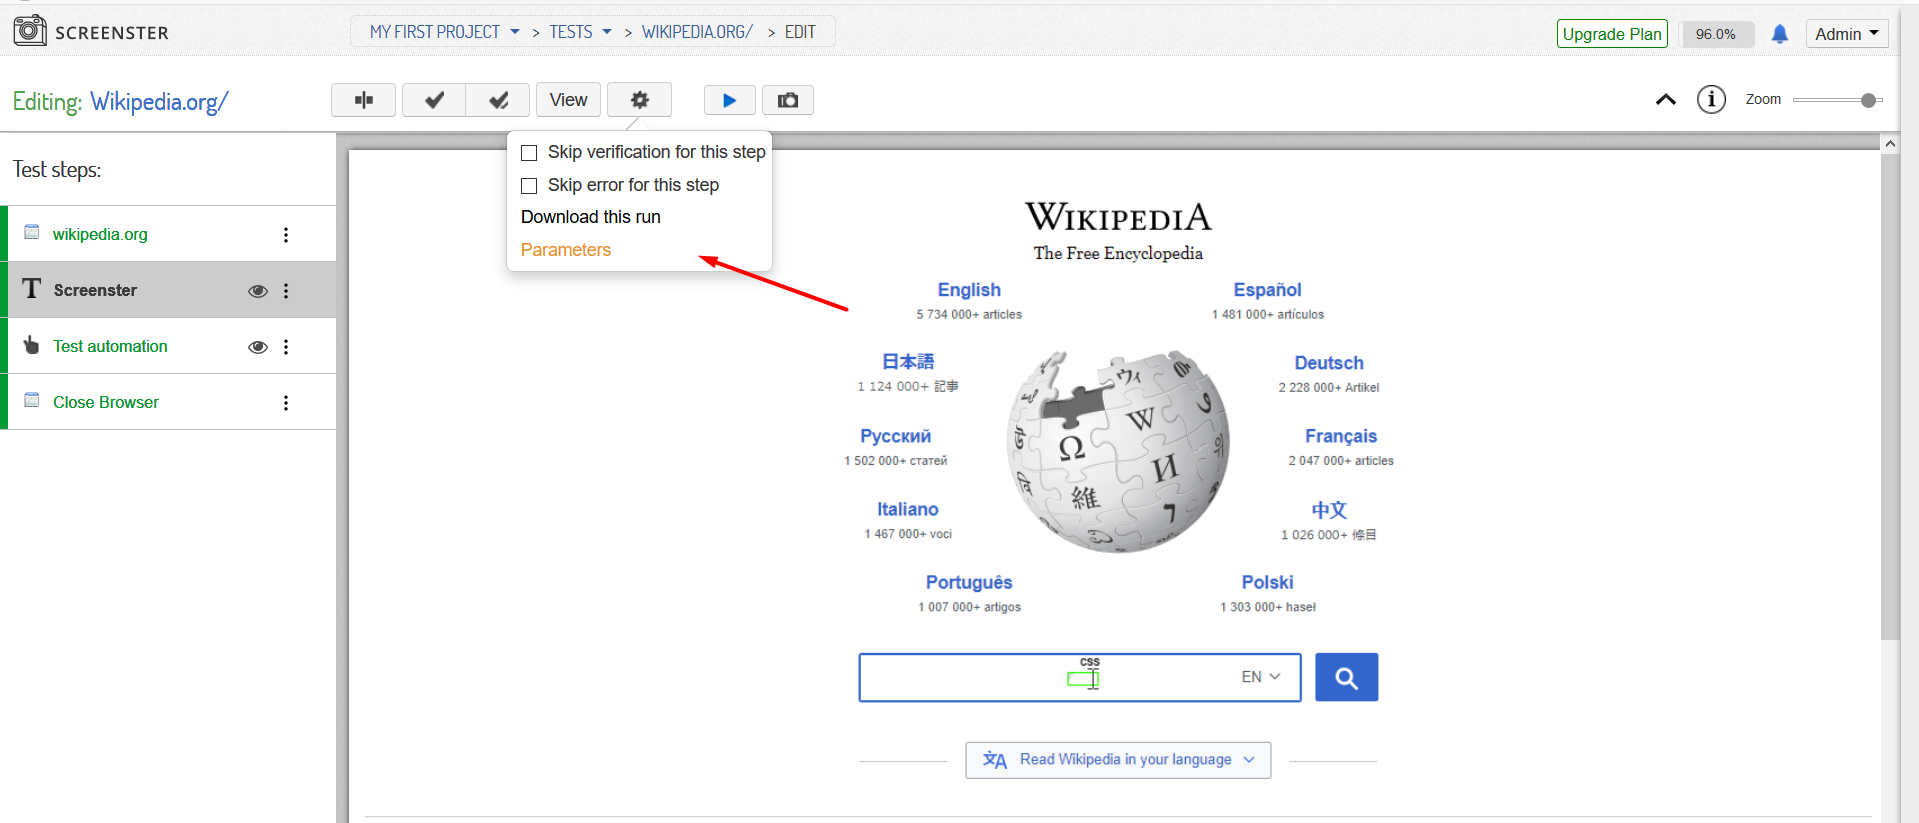
Task: Enable Skip error for this step
Action: pyautogui.click(x=529, y=186)
